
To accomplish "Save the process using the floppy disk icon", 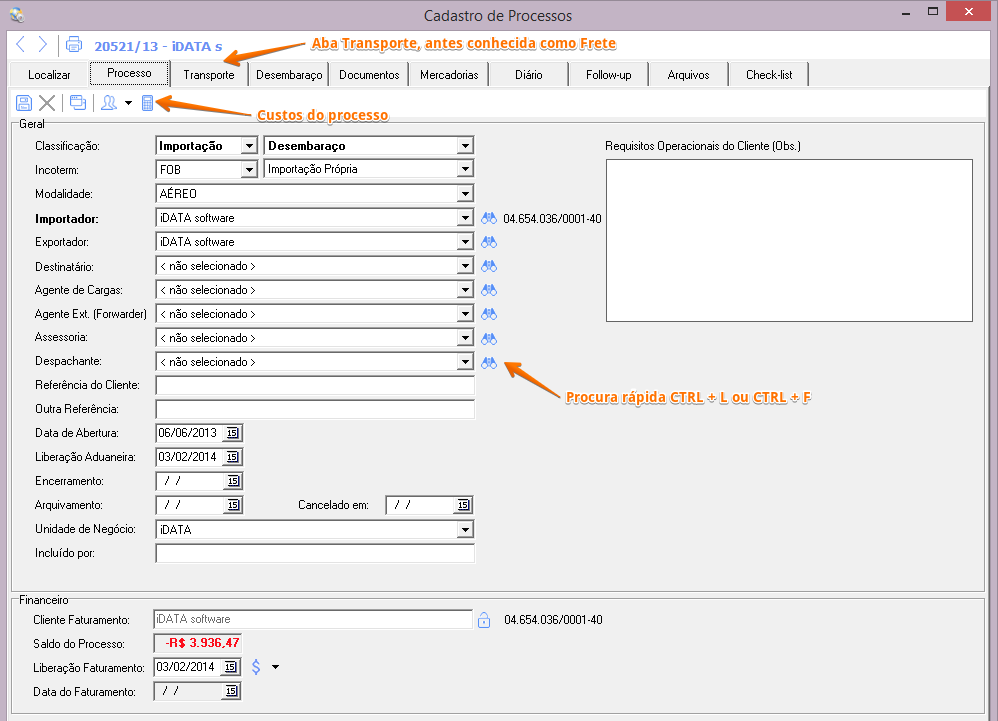I will pyautogui.click(x=23, y=103).
